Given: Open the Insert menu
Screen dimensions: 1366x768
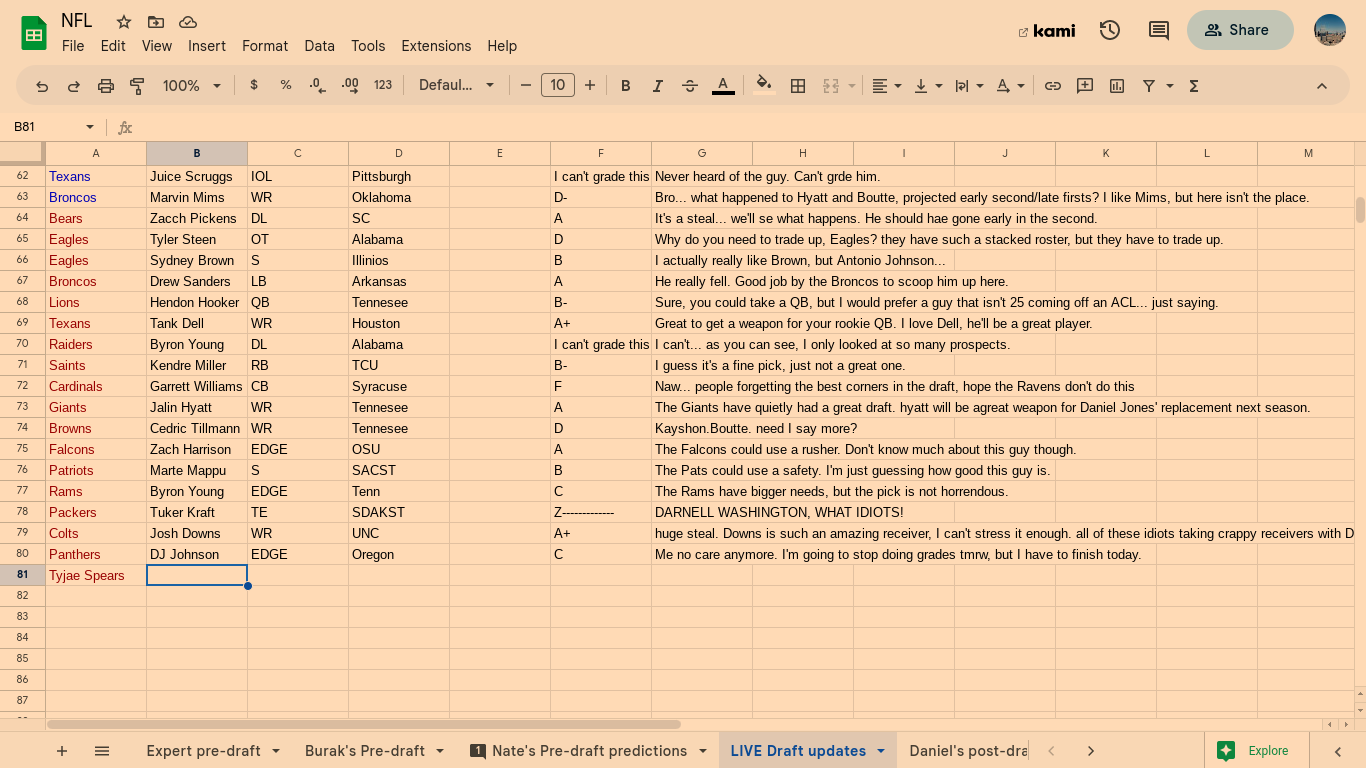Looking at the screenshot, I should tap(207, 46).
